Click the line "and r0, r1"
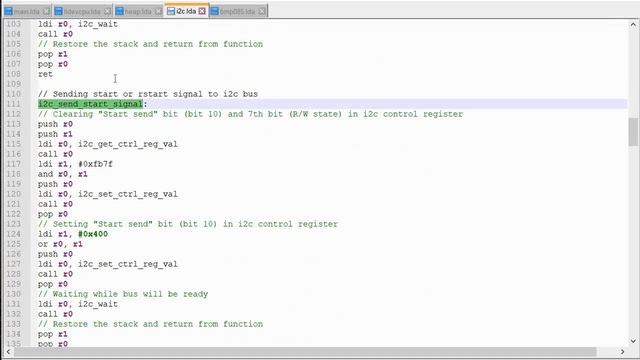The image size is (640, 360). (62, 174)
